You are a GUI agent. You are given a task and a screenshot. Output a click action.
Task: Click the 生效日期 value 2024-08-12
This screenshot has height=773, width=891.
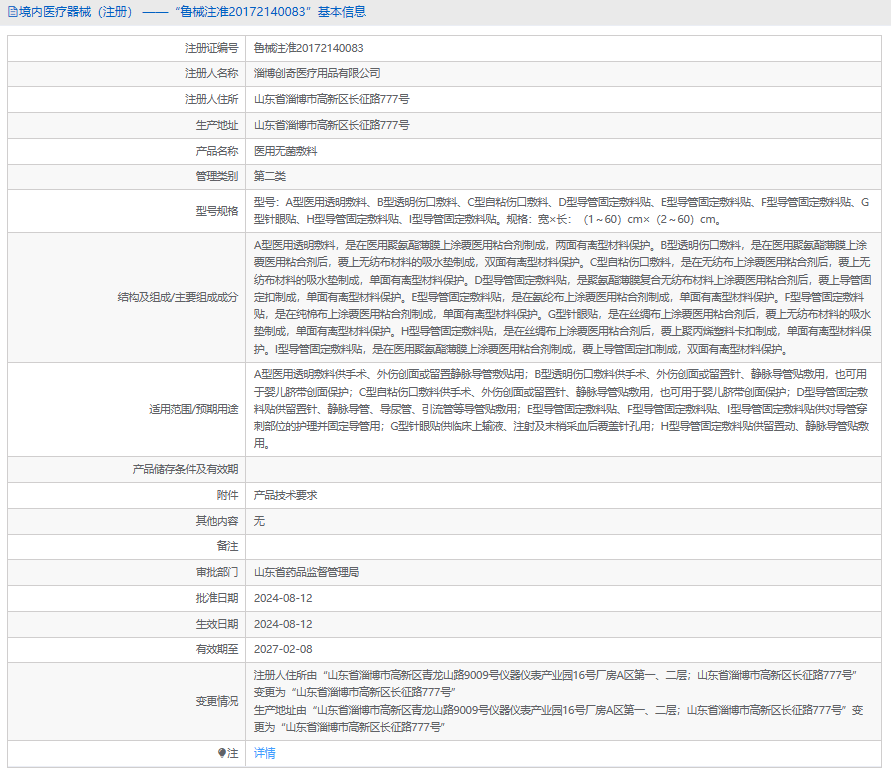coord(283,624)
